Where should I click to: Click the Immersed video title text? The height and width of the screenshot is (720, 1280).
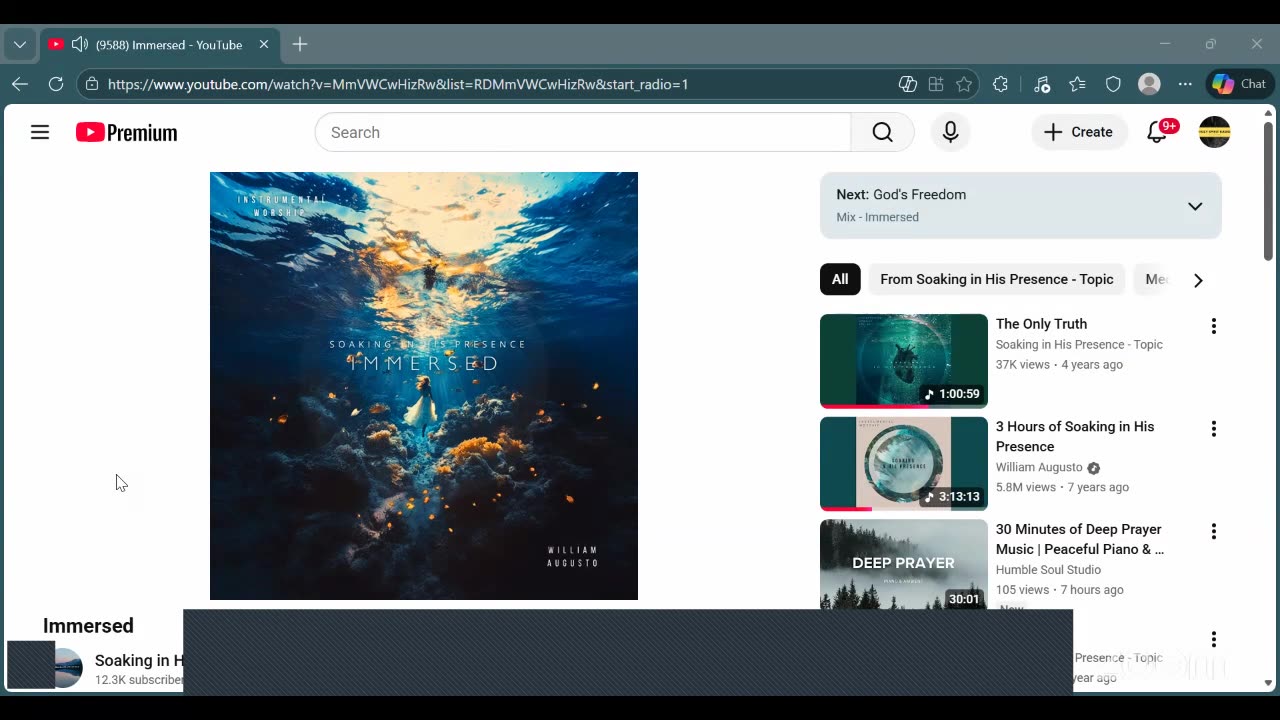88,626
